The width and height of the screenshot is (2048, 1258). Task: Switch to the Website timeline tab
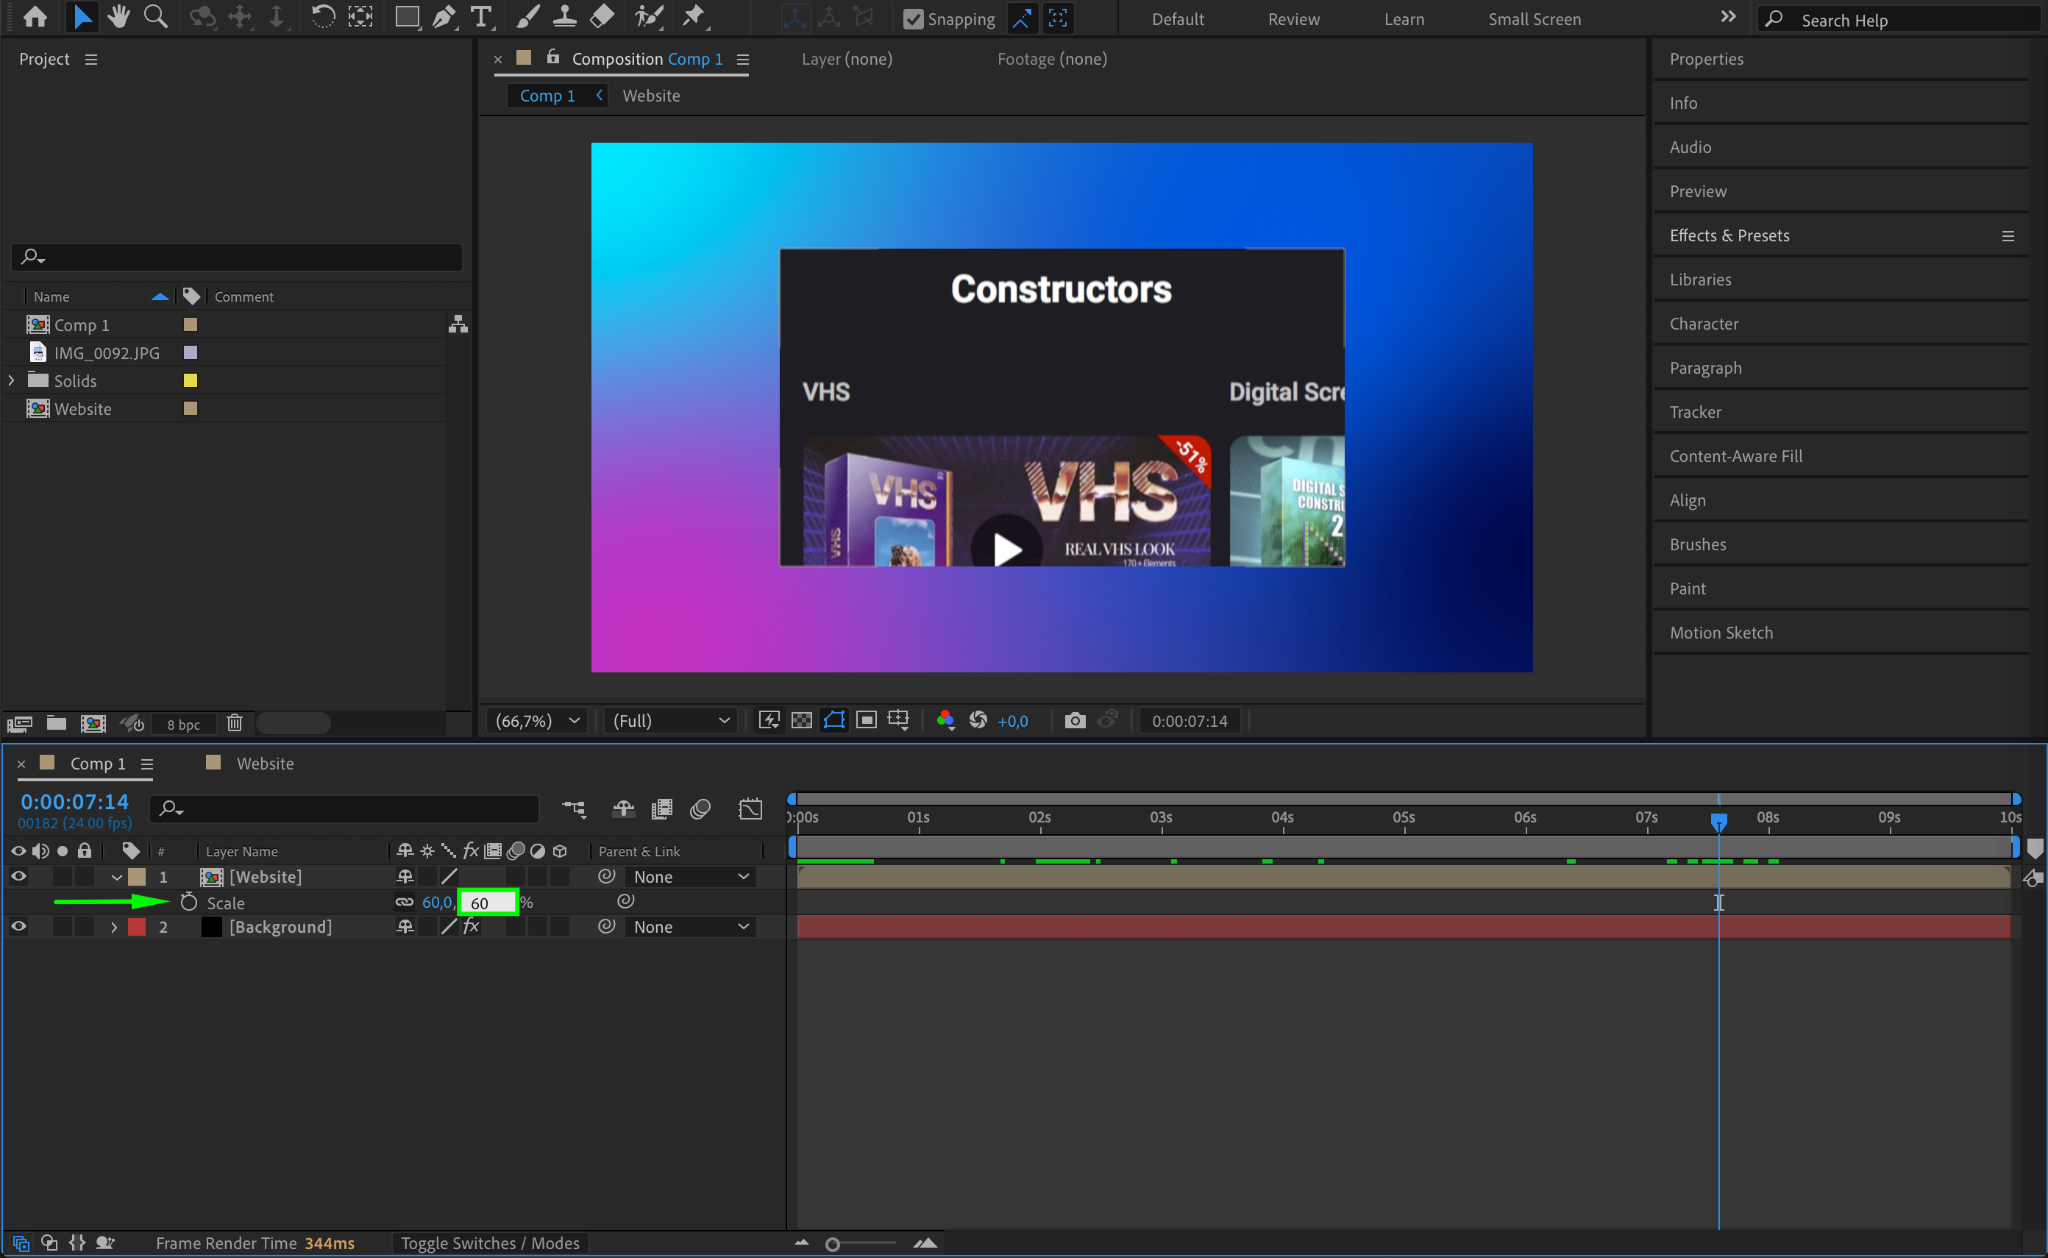(x=264, y=763)
